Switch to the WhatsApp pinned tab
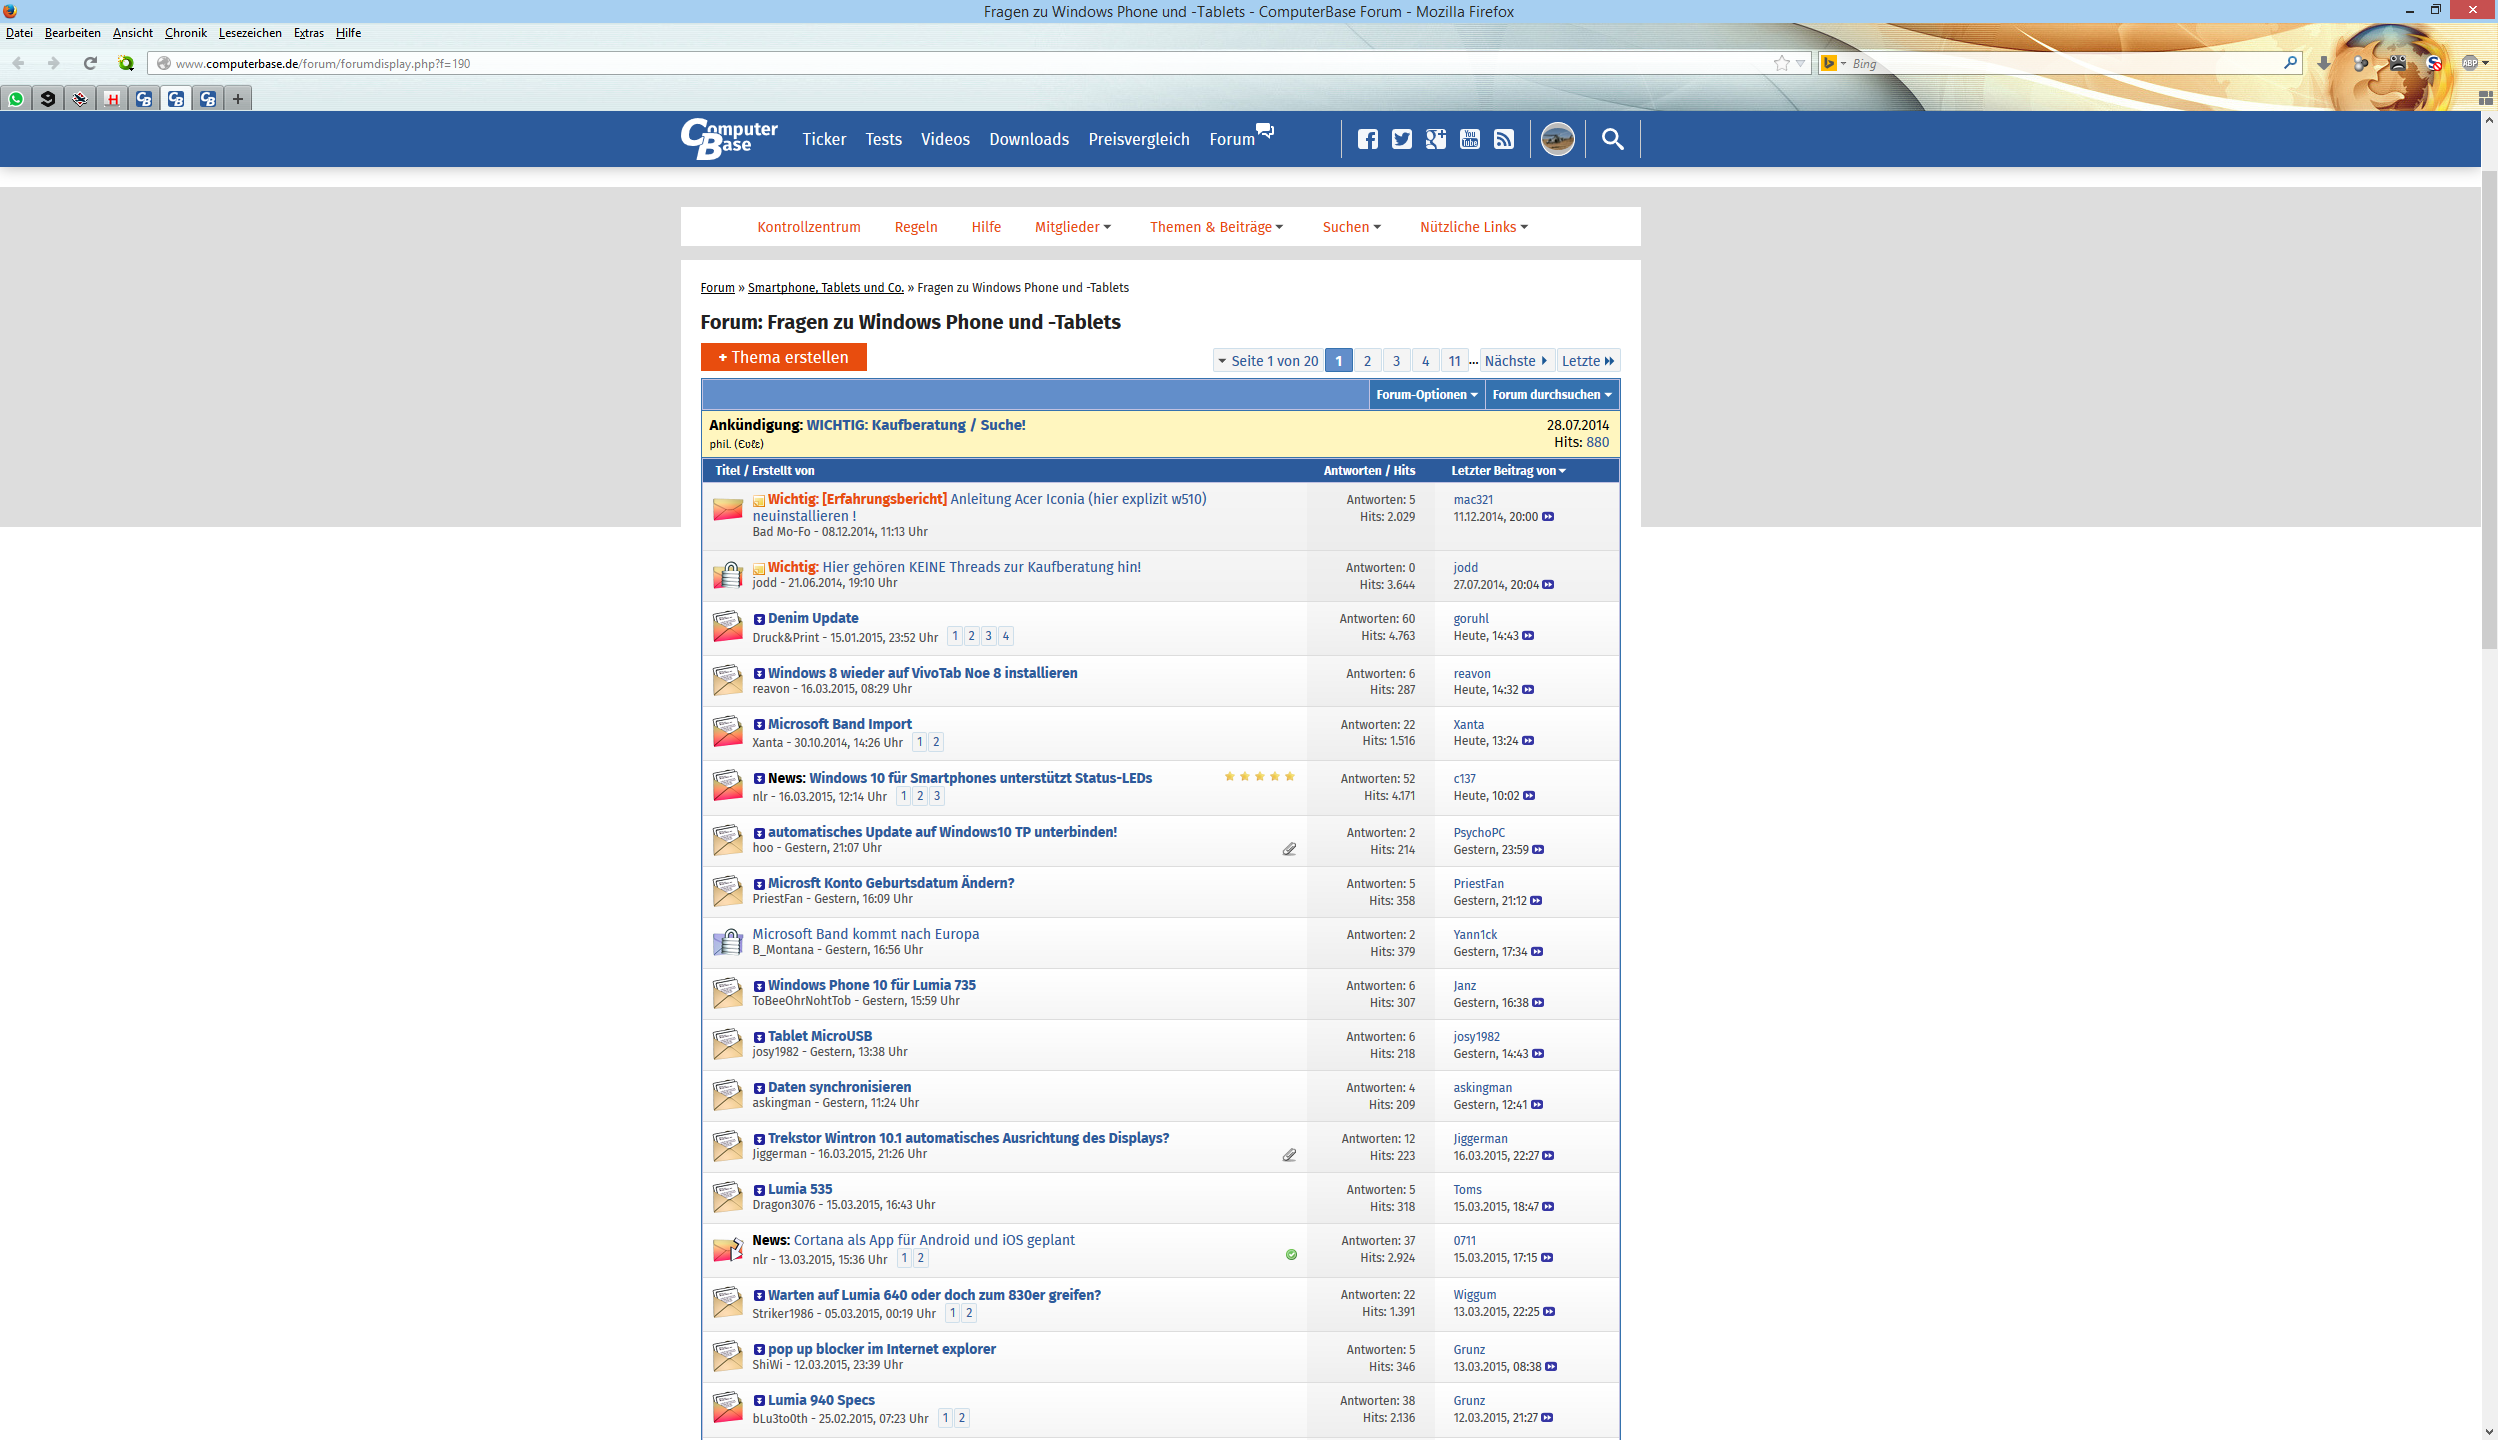The image size is (2498, 1440). coord(16,98)
